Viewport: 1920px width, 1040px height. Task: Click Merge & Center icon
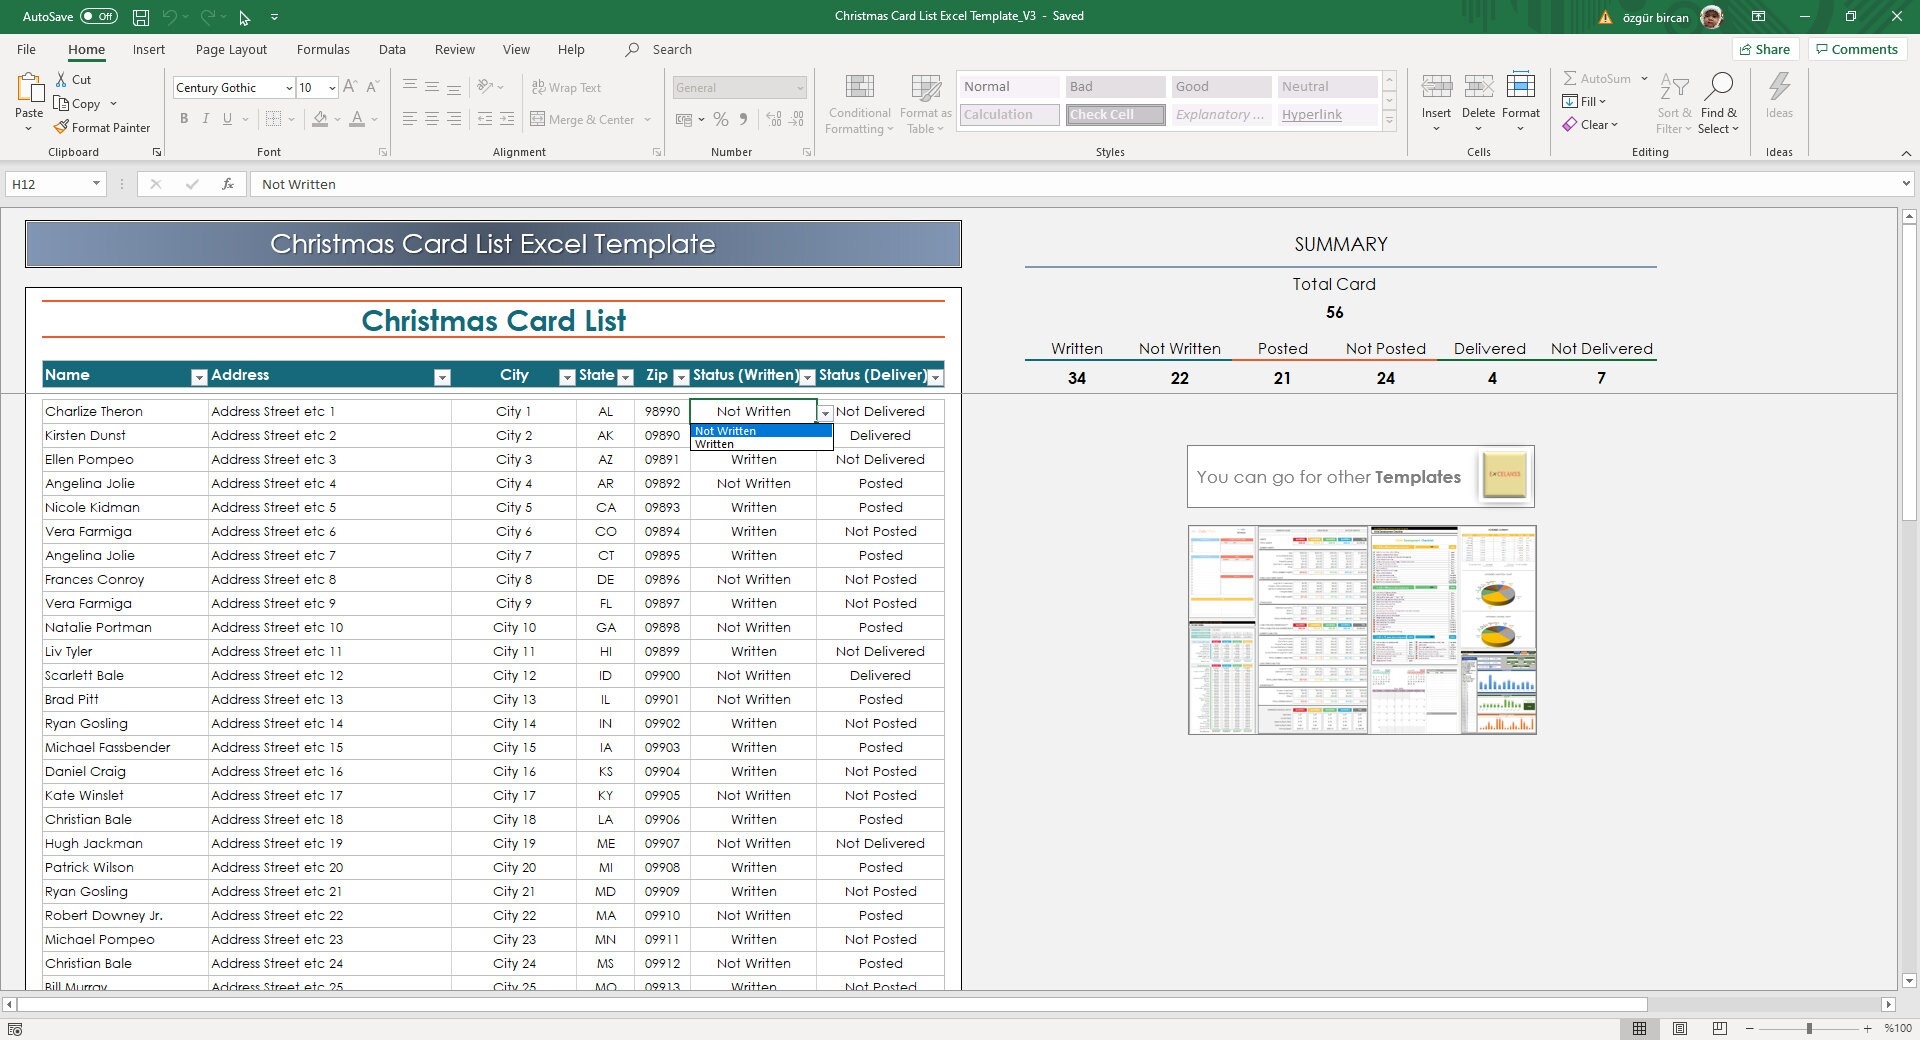(538, 120)
